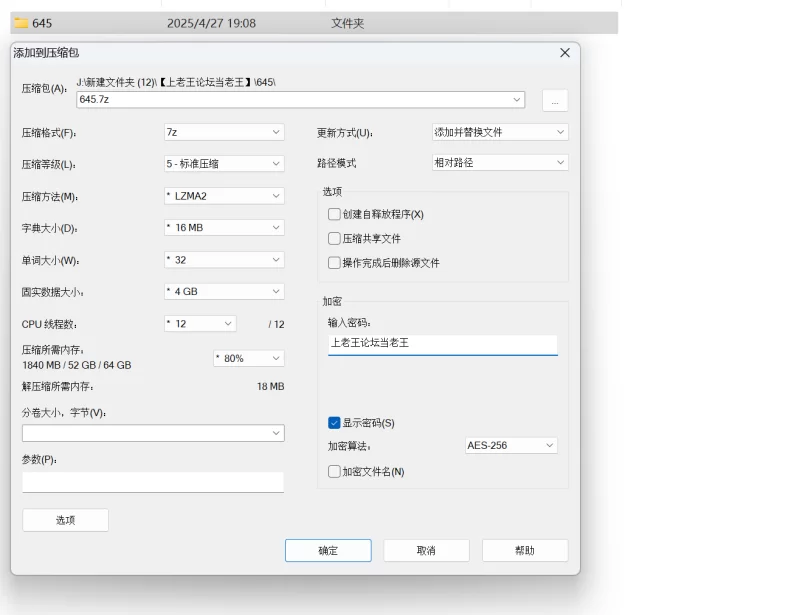Enable the 创建自释放程序(X) checkbox
Image resolution: width=800 pixels, height=615 pixels.
(334, 214)
